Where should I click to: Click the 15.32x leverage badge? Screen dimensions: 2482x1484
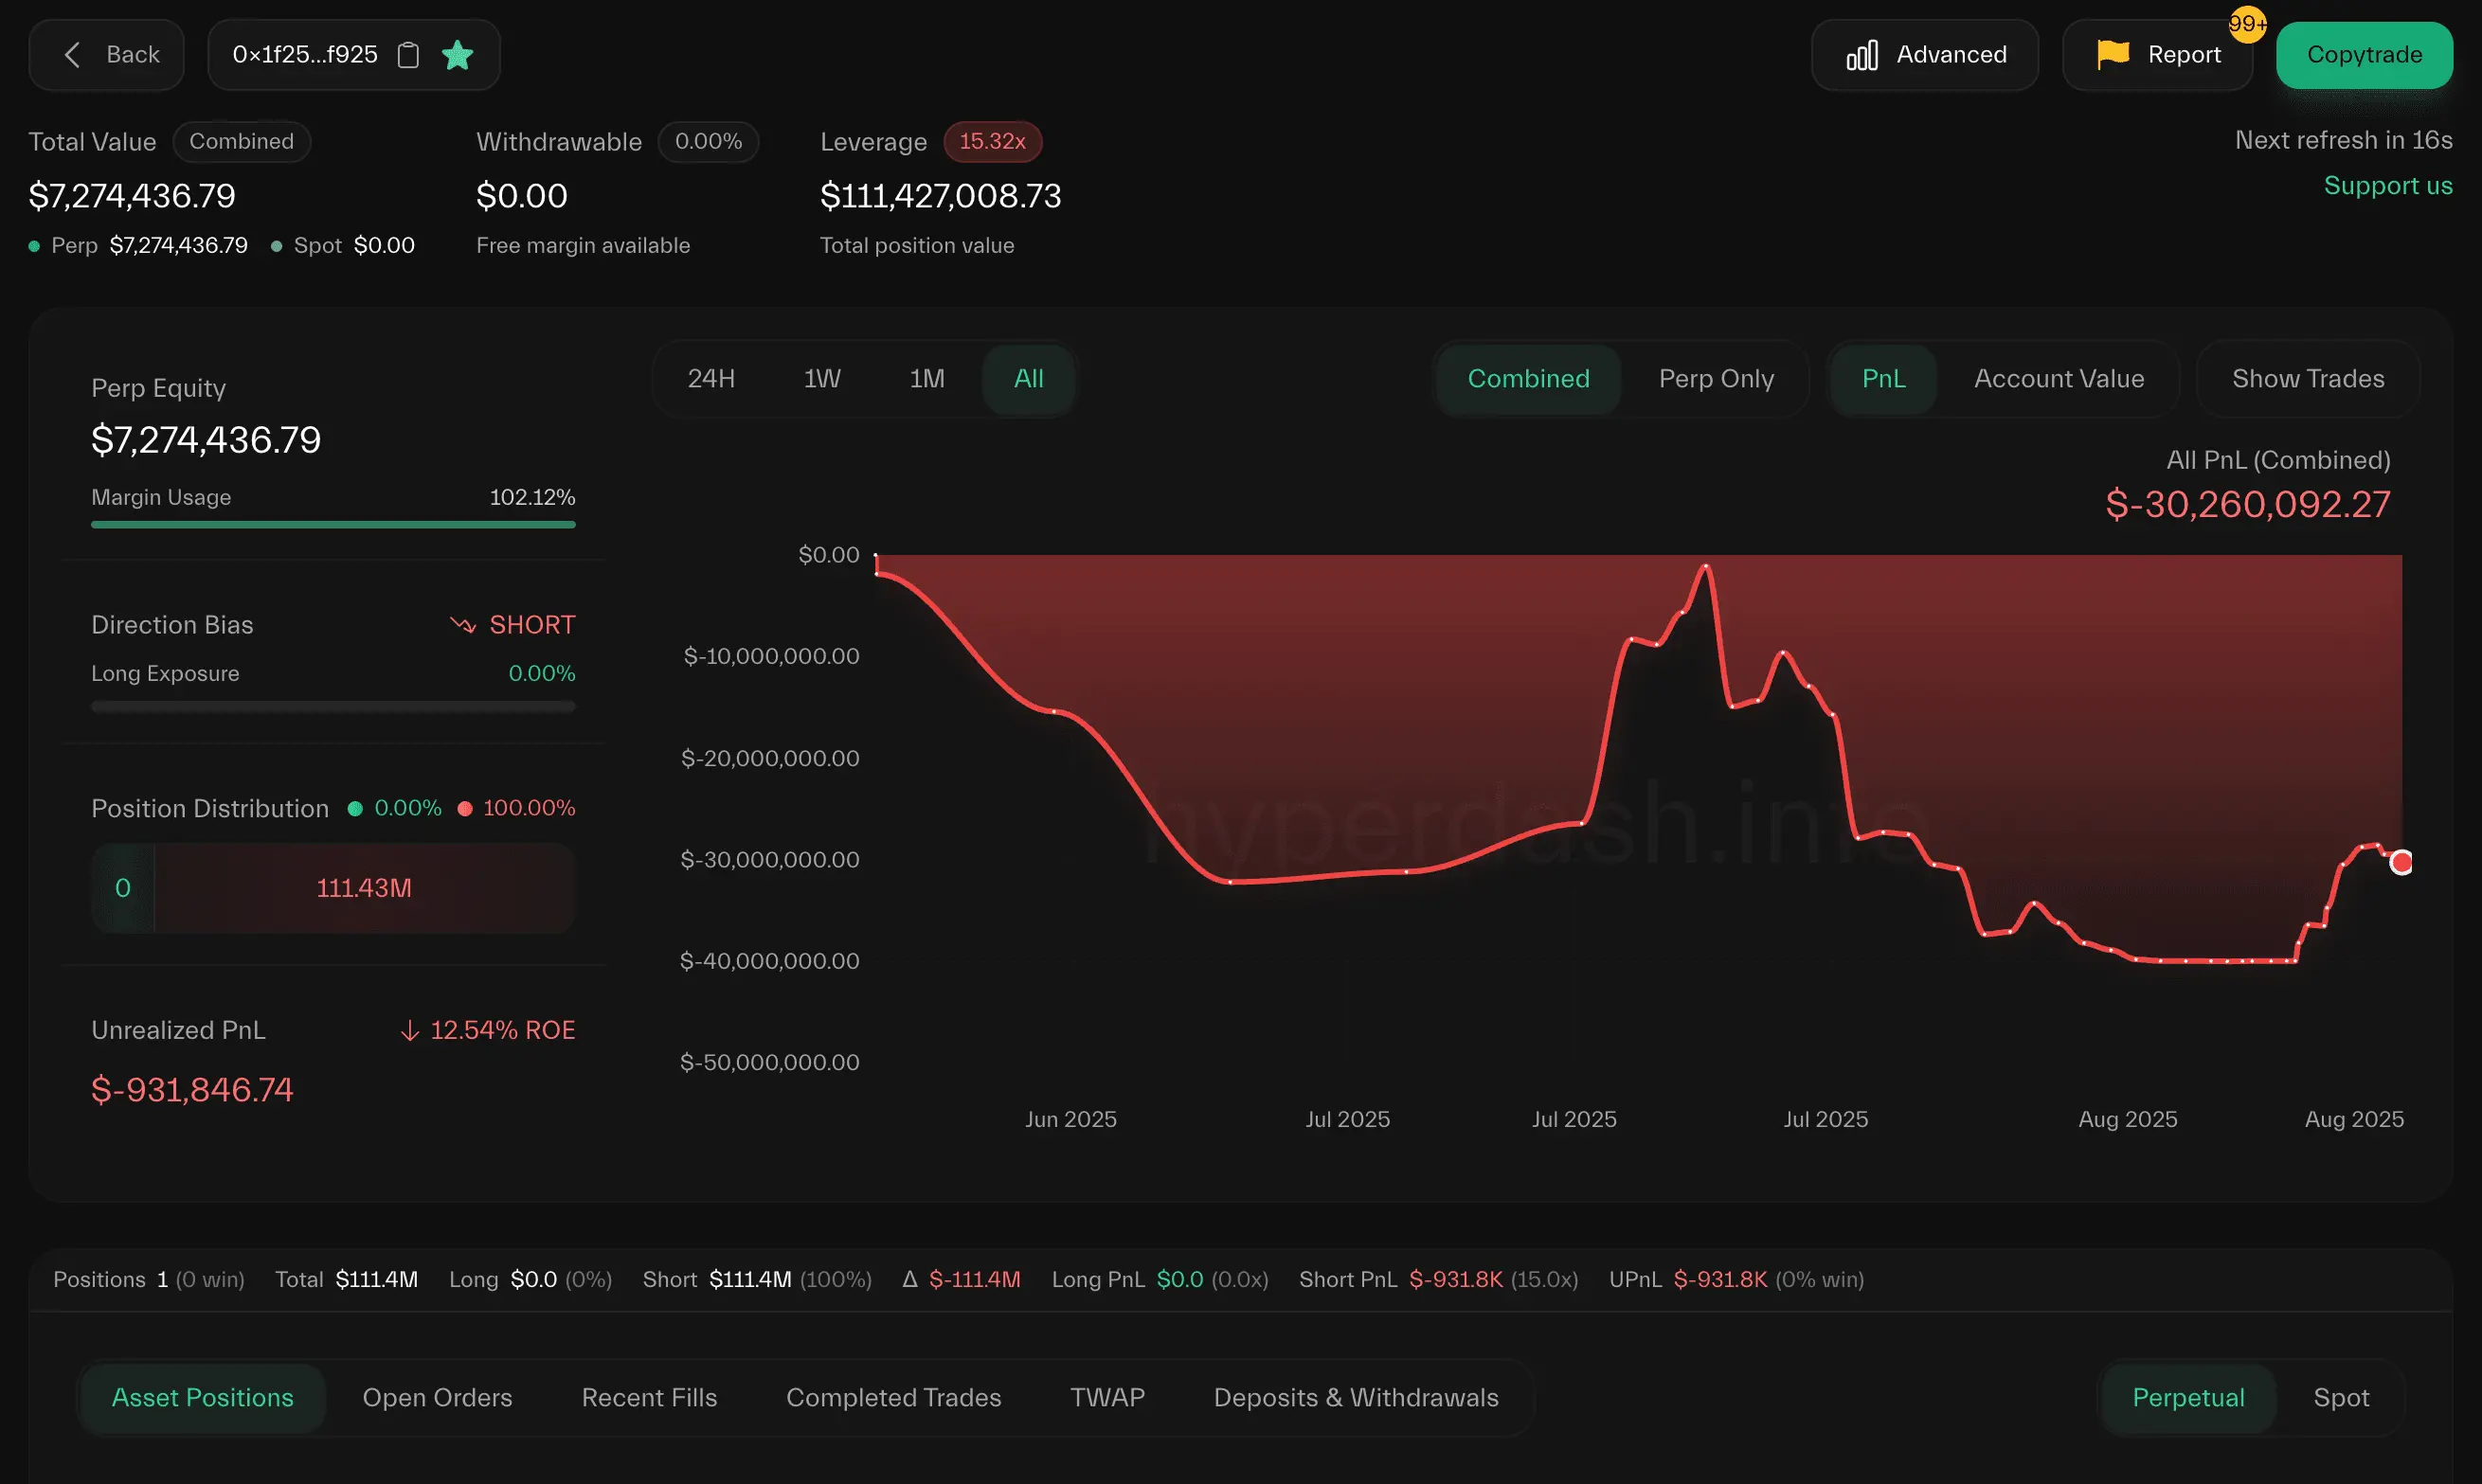pyautogui.click(x=992, y=142)
